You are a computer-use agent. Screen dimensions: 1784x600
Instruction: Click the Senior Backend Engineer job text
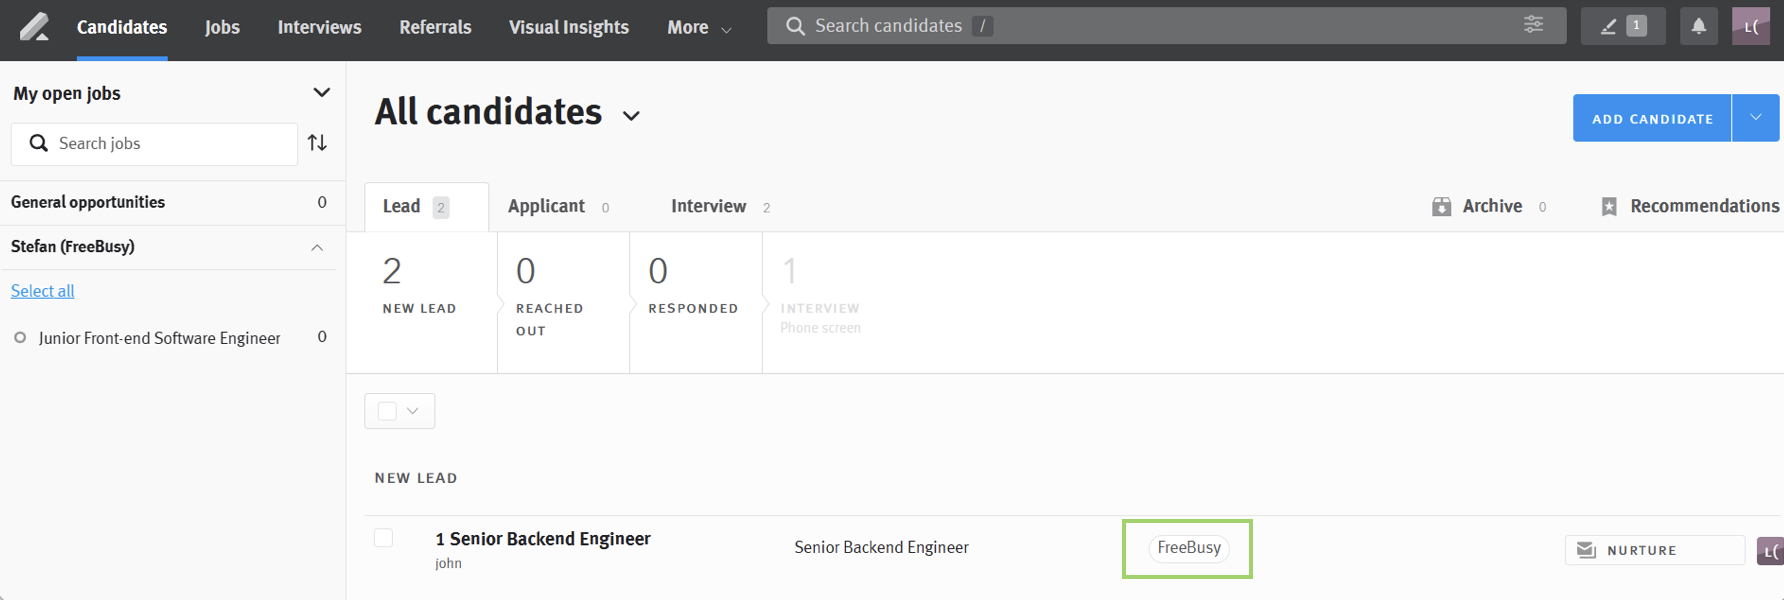[881, 548]
